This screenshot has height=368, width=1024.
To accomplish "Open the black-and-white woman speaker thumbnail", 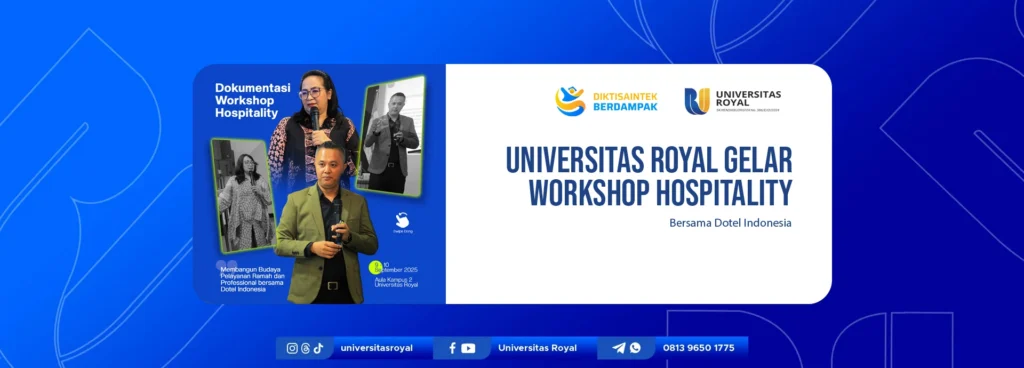I will coord(244,196).
